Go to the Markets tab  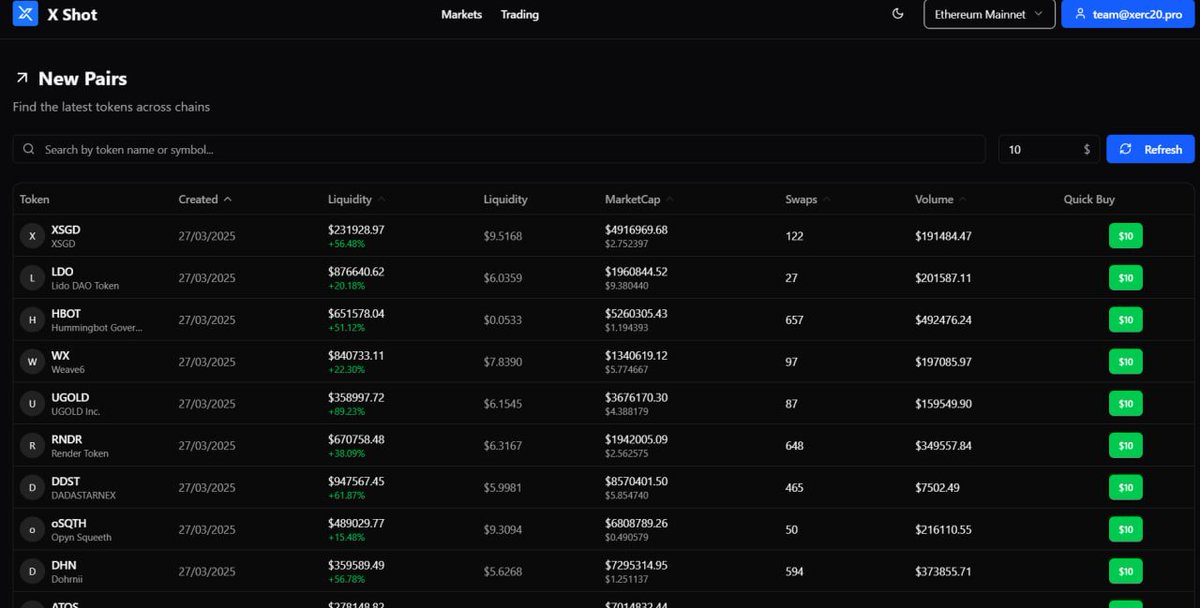(462, 14)
